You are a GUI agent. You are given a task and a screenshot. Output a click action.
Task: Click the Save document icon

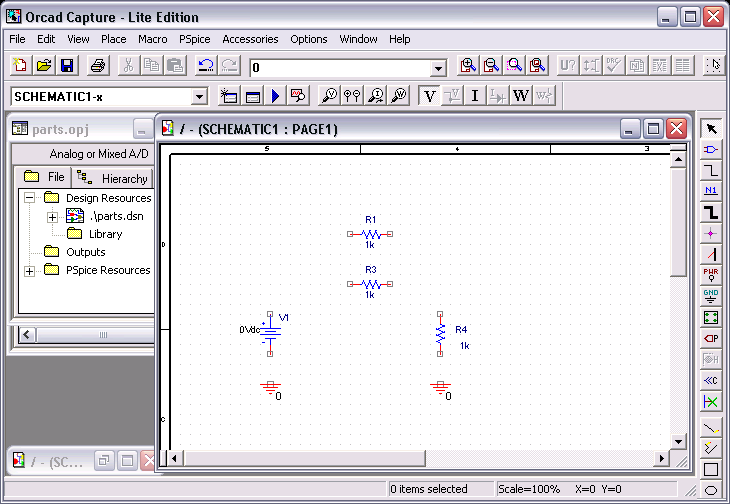[x=68, y=66]
